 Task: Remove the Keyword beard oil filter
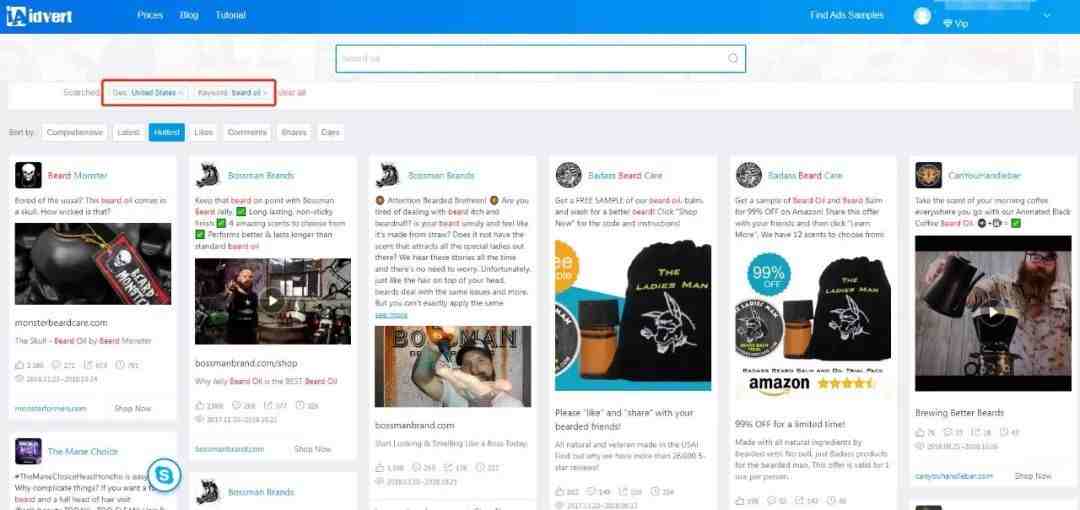coord(265,92)
